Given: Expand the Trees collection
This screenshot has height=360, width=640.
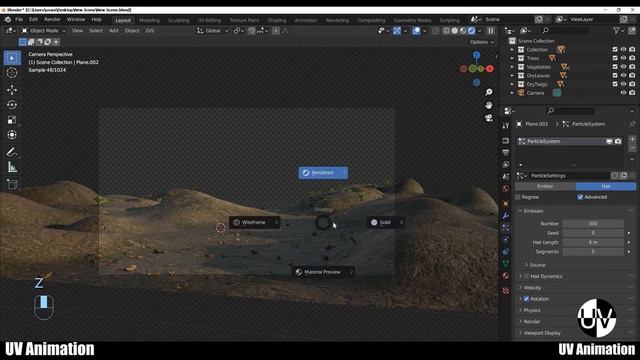Looking at the screenshot, I should tap(512, 58).
